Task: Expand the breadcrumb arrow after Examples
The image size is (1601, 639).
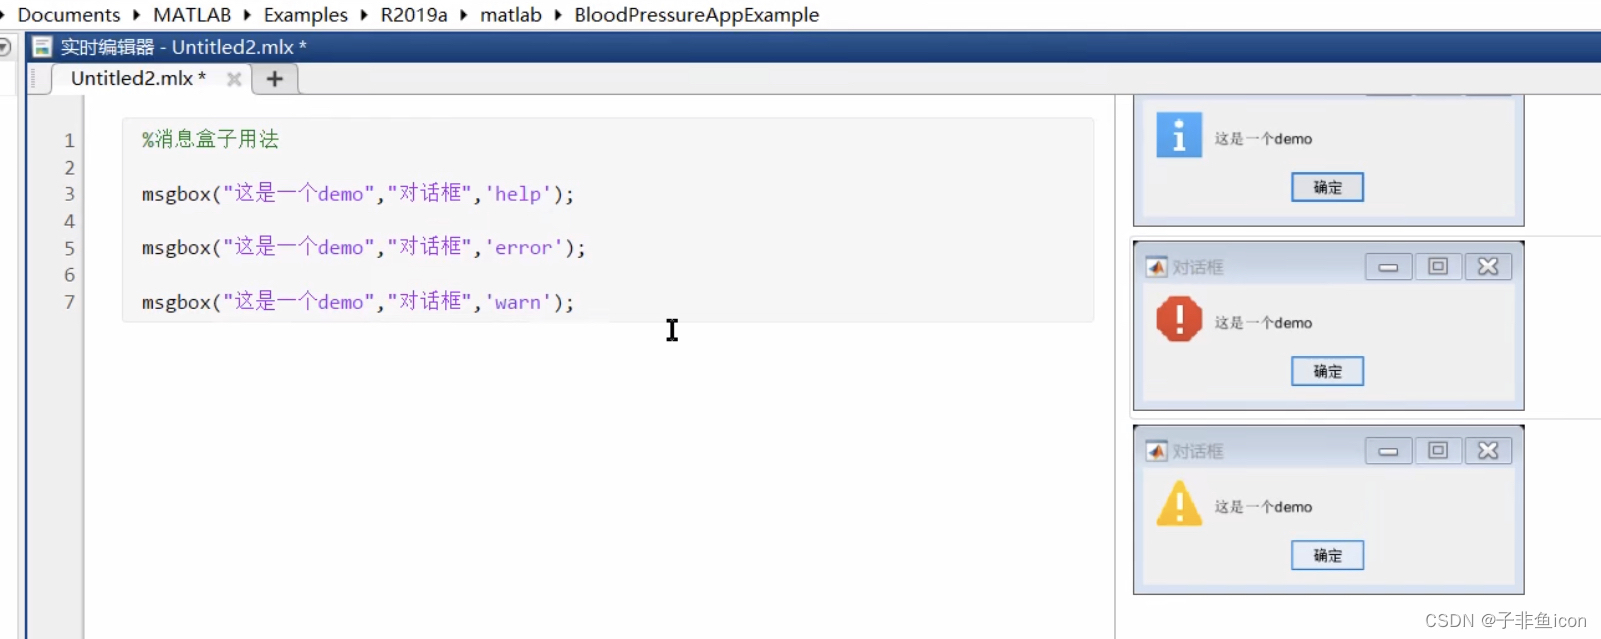Action: tap(362, 15)
